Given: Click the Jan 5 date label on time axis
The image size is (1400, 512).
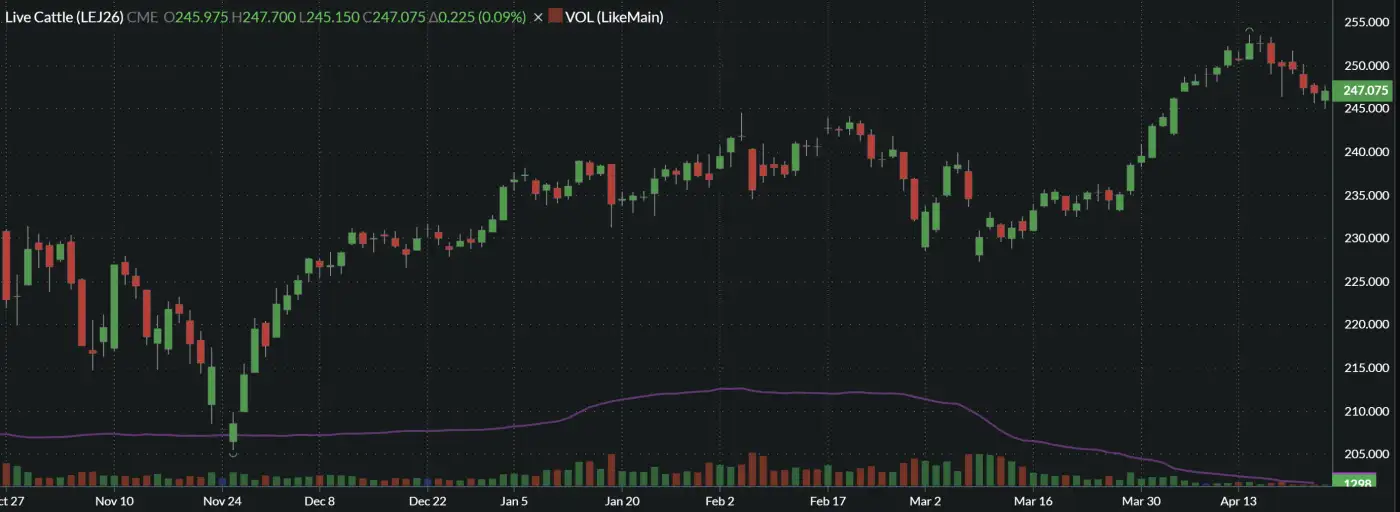Looking at the screenshot, I should (514, 500).
